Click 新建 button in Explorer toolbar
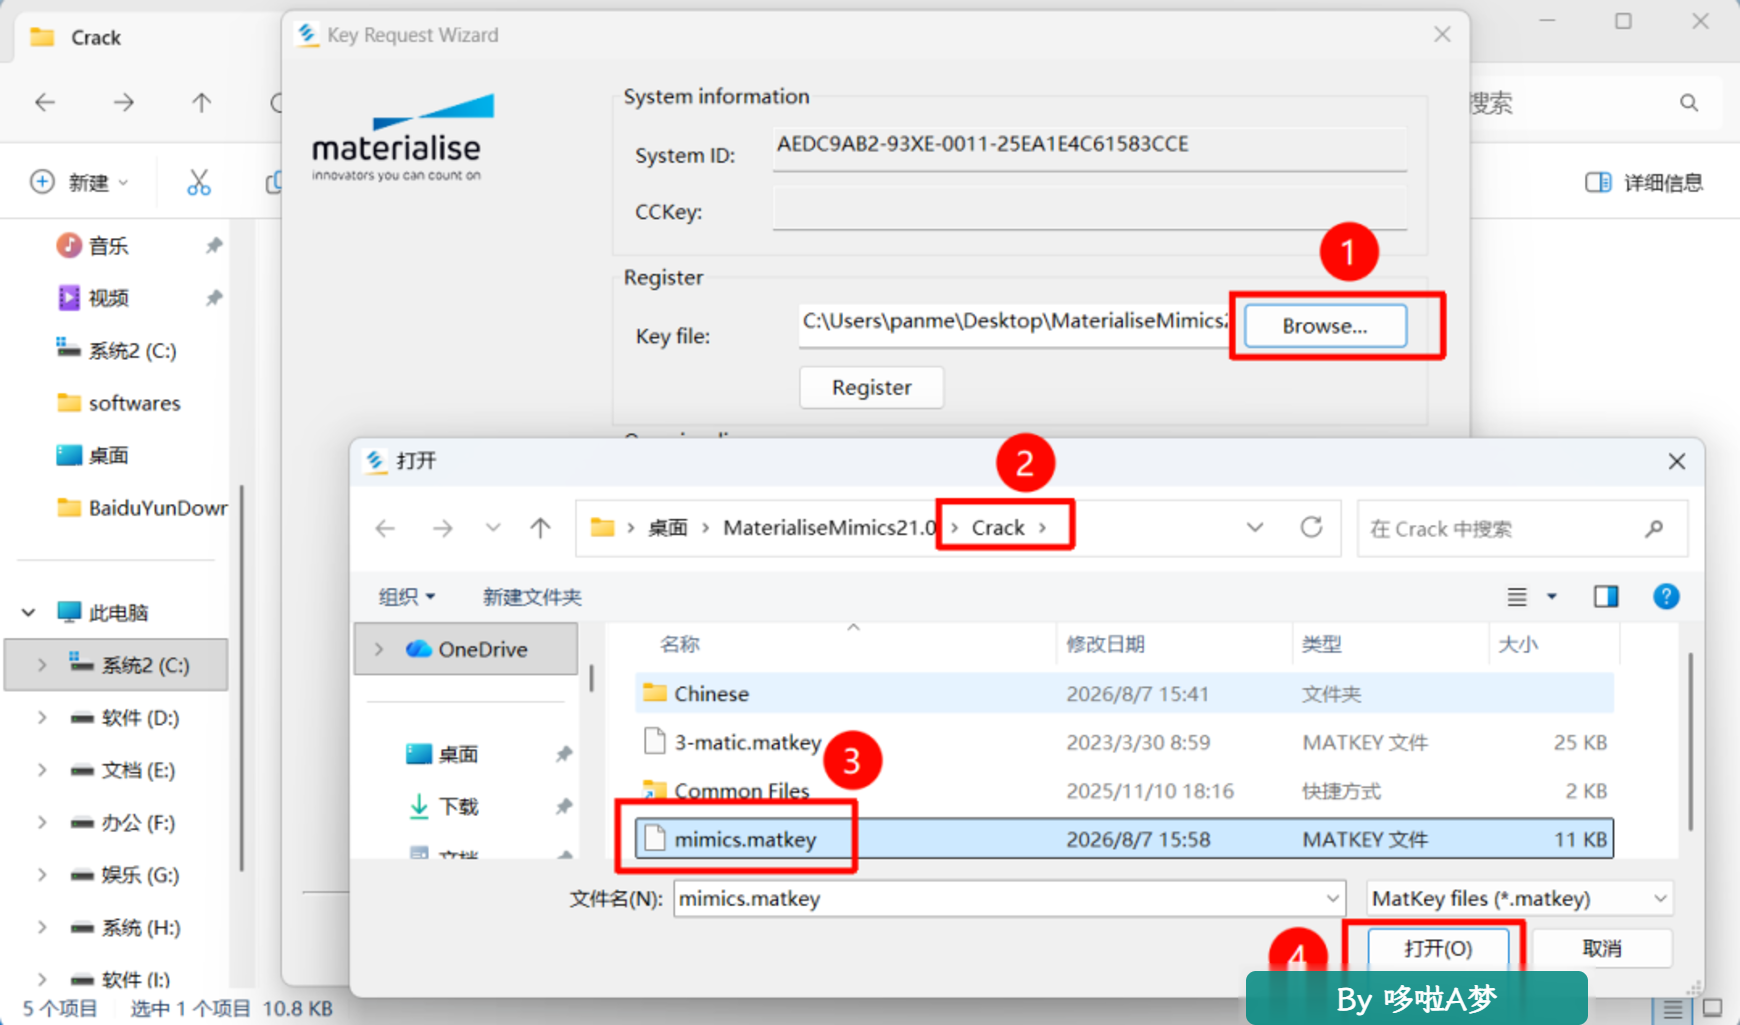The width and height of the screenshot is (1740, 1025). coord(79,182)
